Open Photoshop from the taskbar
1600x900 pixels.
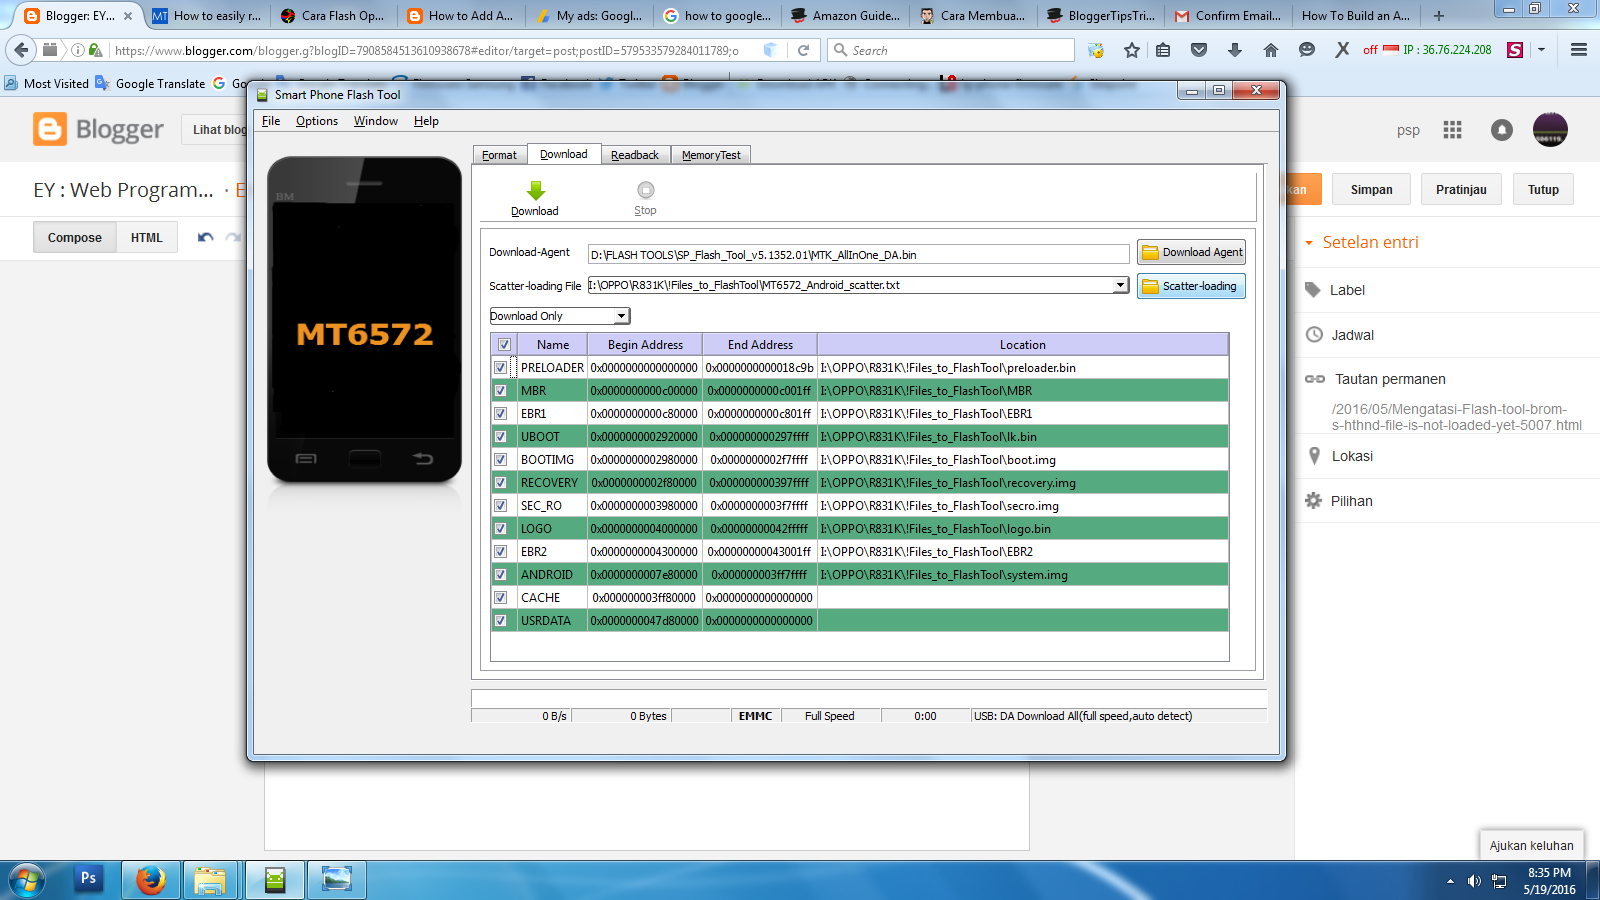88,879
